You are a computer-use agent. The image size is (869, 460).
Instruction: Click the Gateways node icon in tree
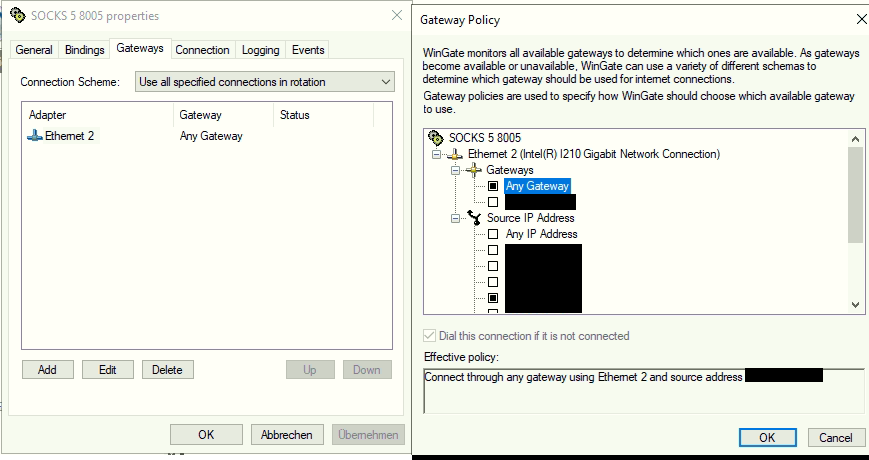point(474,170)
